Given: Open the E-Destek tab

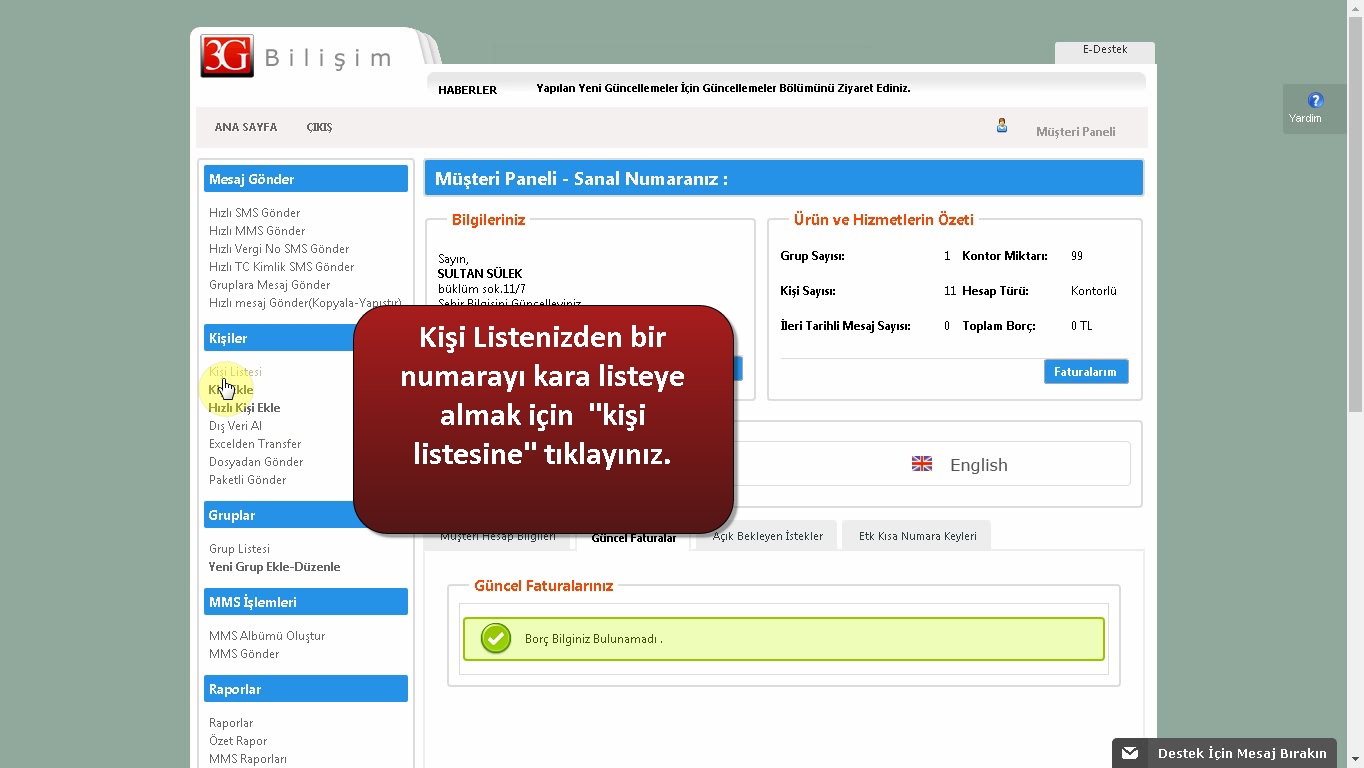Looking at the screenshot, I should (1104, 50).
